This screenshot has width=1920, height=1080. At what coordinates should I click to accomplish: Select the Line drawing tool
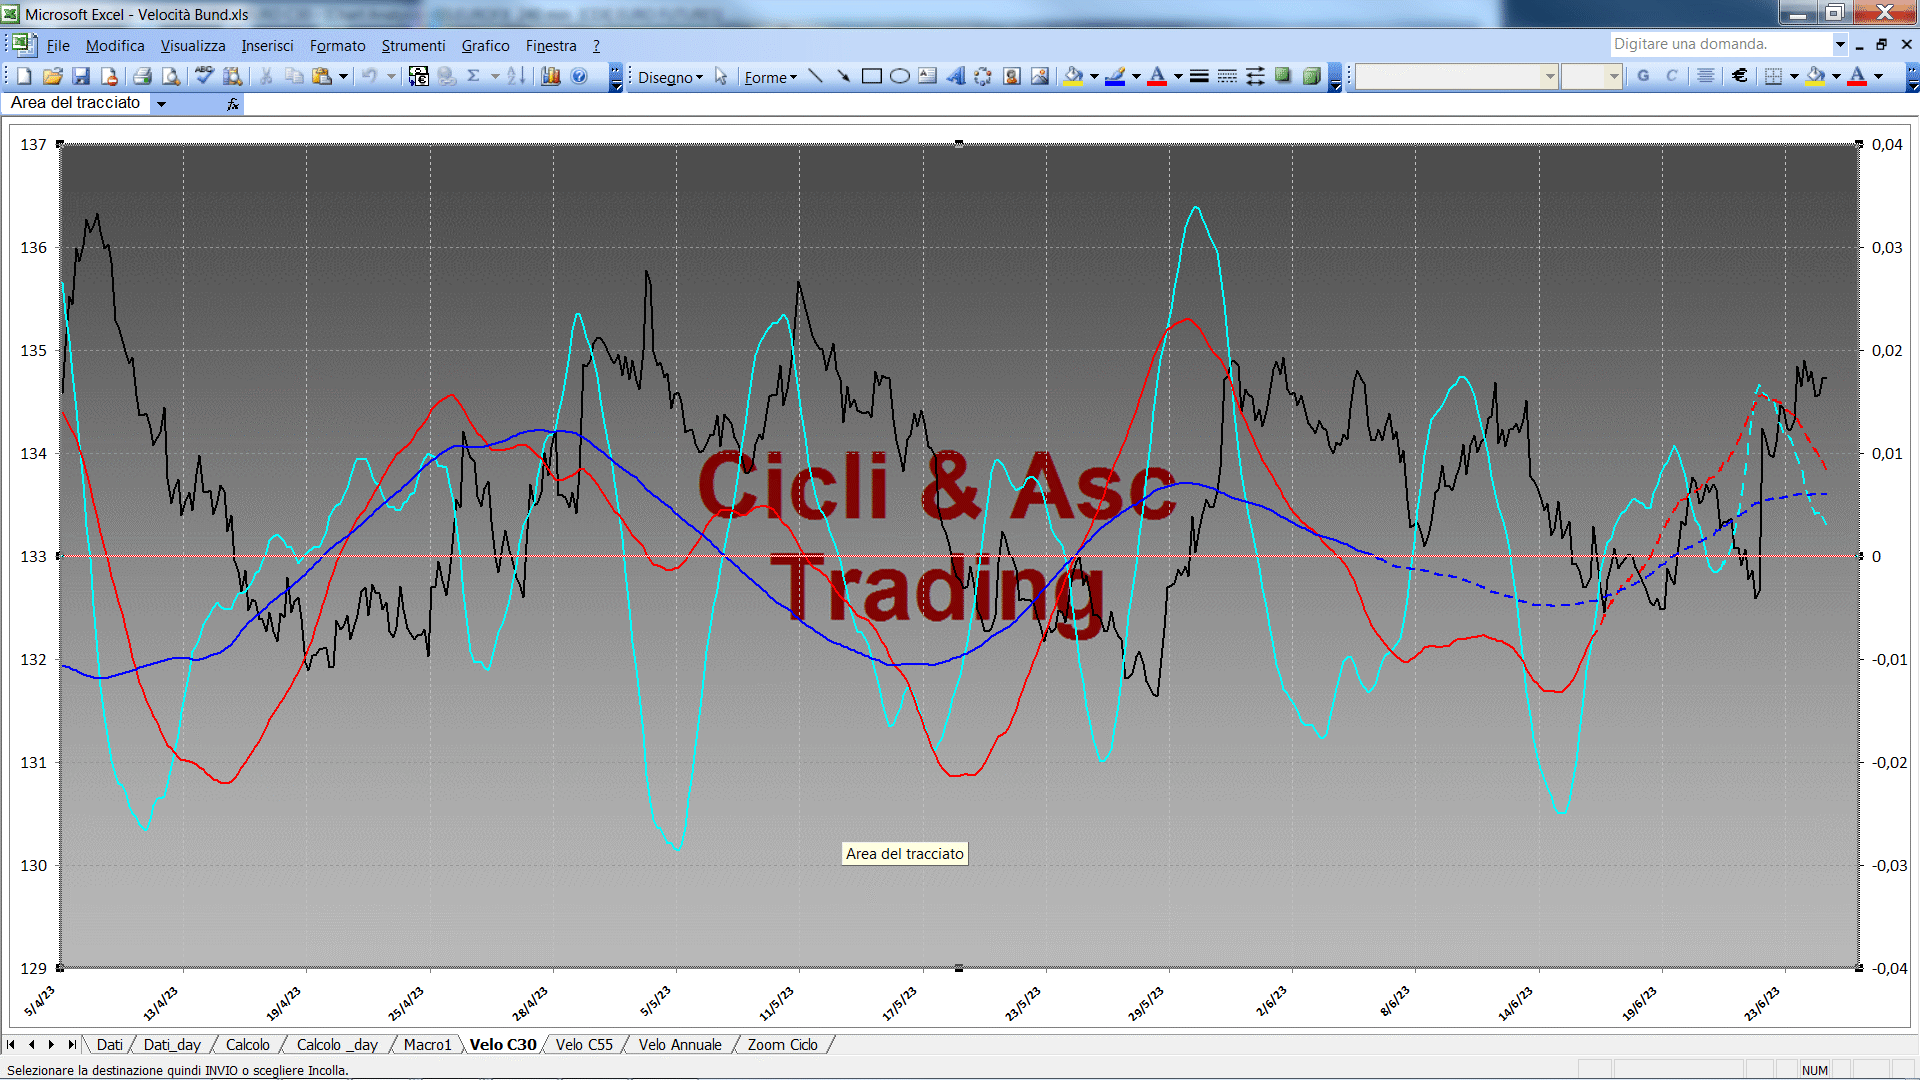[816, 76]
